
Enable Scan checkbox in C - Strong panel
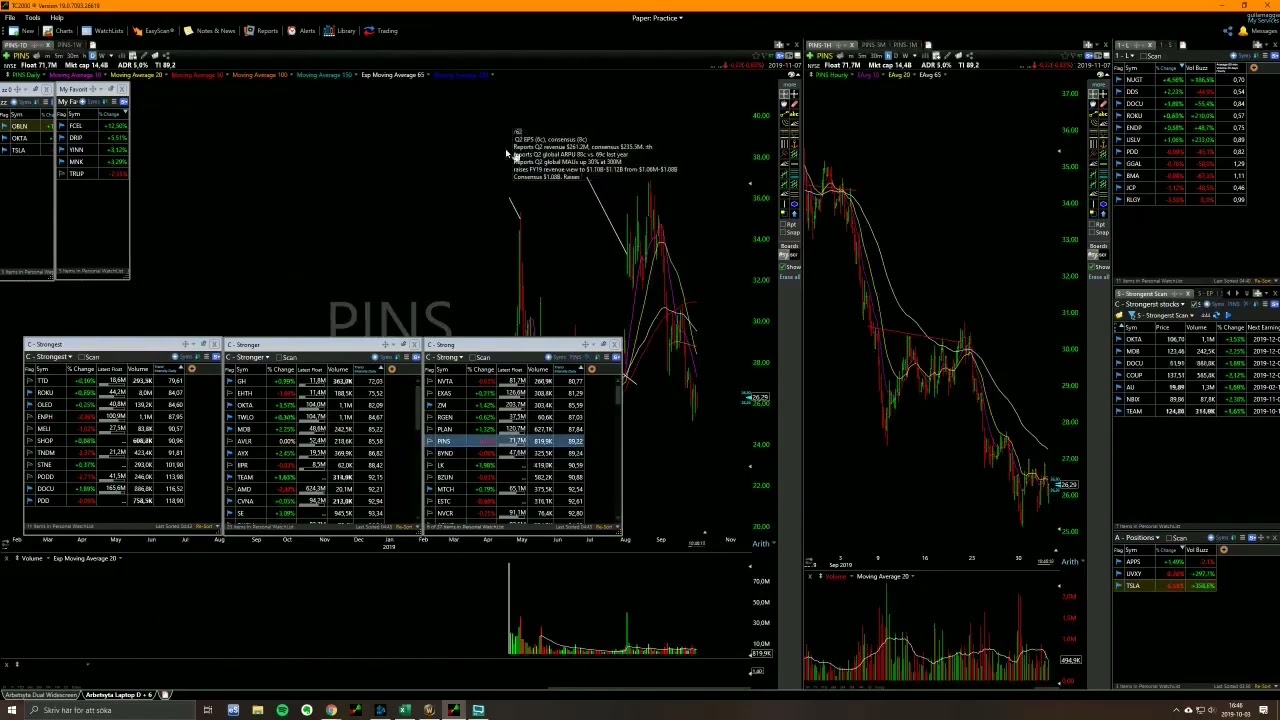point(472,357)
